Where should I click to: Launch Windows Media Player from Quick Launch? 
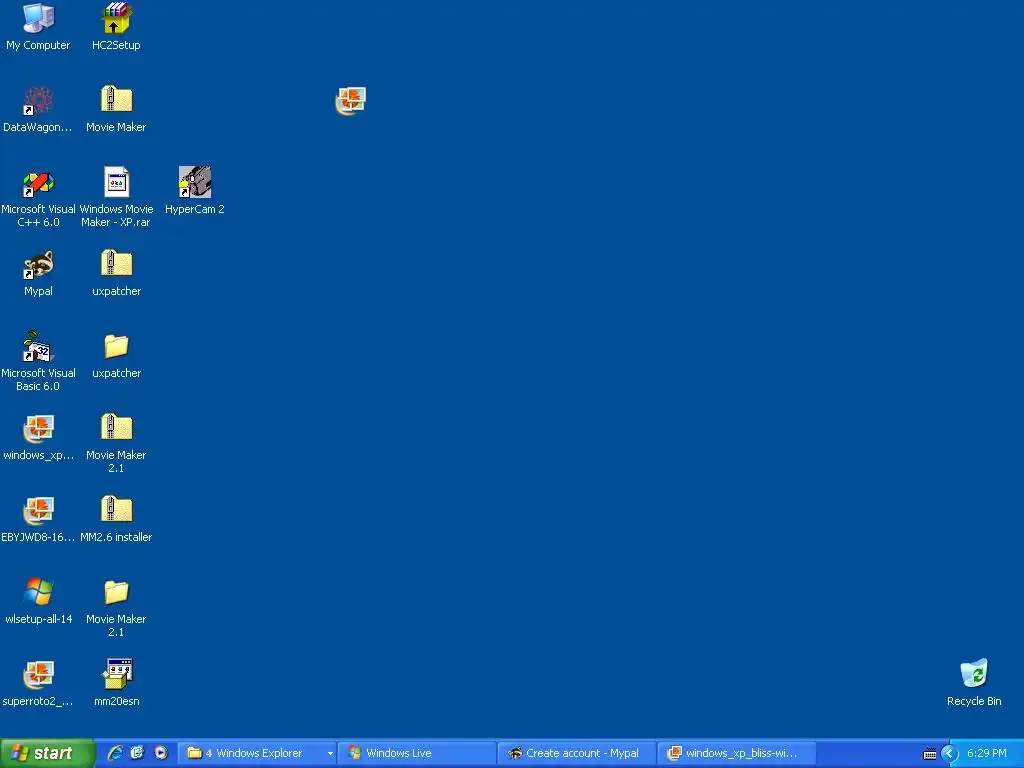click(x=161, y=753)
